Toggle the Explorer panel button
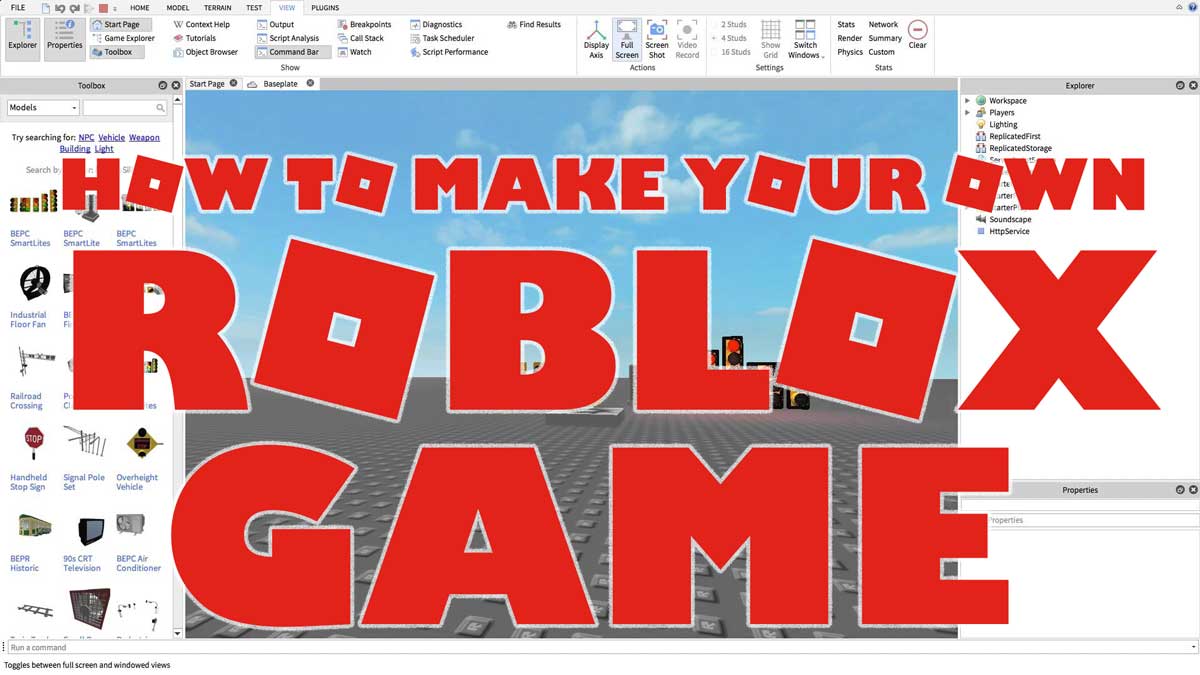This screenshot has height=675, width=1200. click(22, 38)
